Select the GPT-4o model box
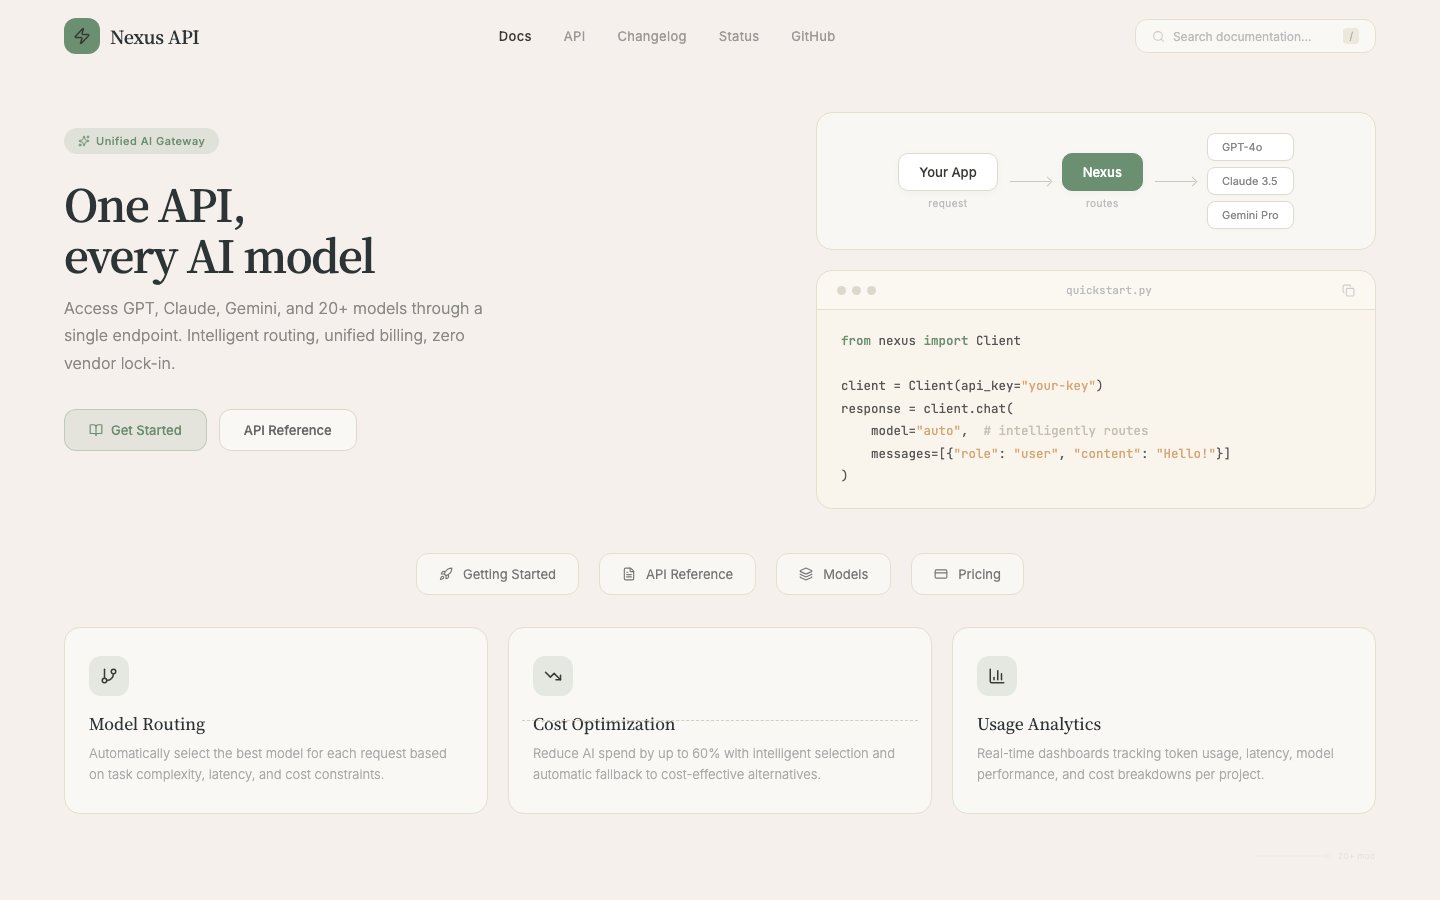This screenshot has height=900, width=1440. (x=1250, y=147)
